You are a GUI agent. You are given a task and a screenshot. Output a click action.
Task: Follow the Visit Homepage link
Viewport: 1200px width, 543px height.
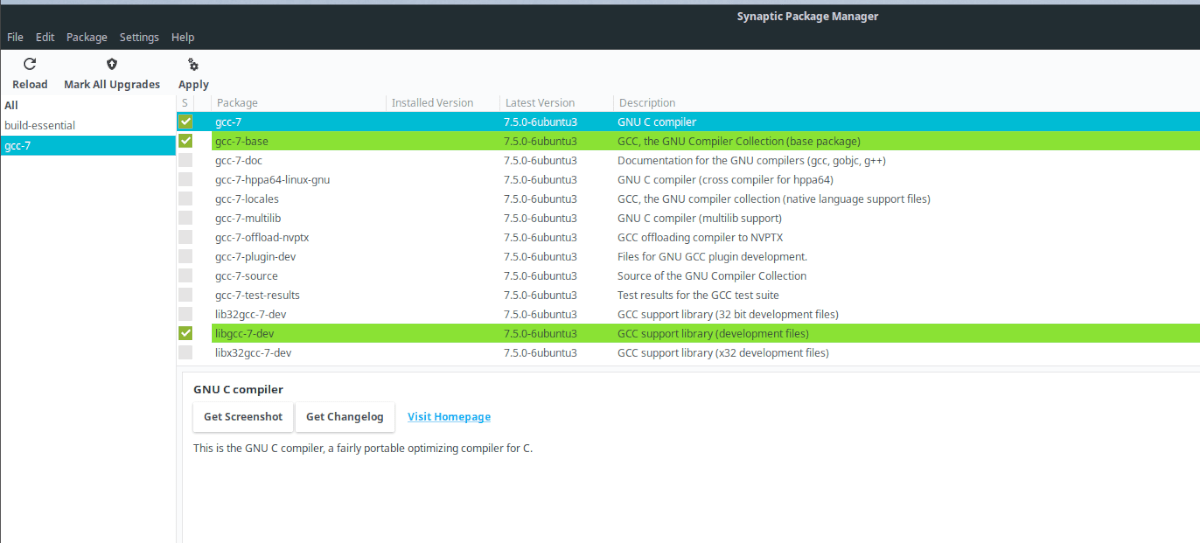pos(449,417)
